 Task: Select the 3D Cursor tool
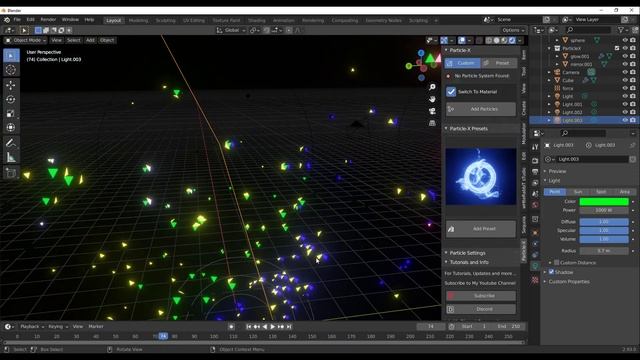[x=11, y=70]
